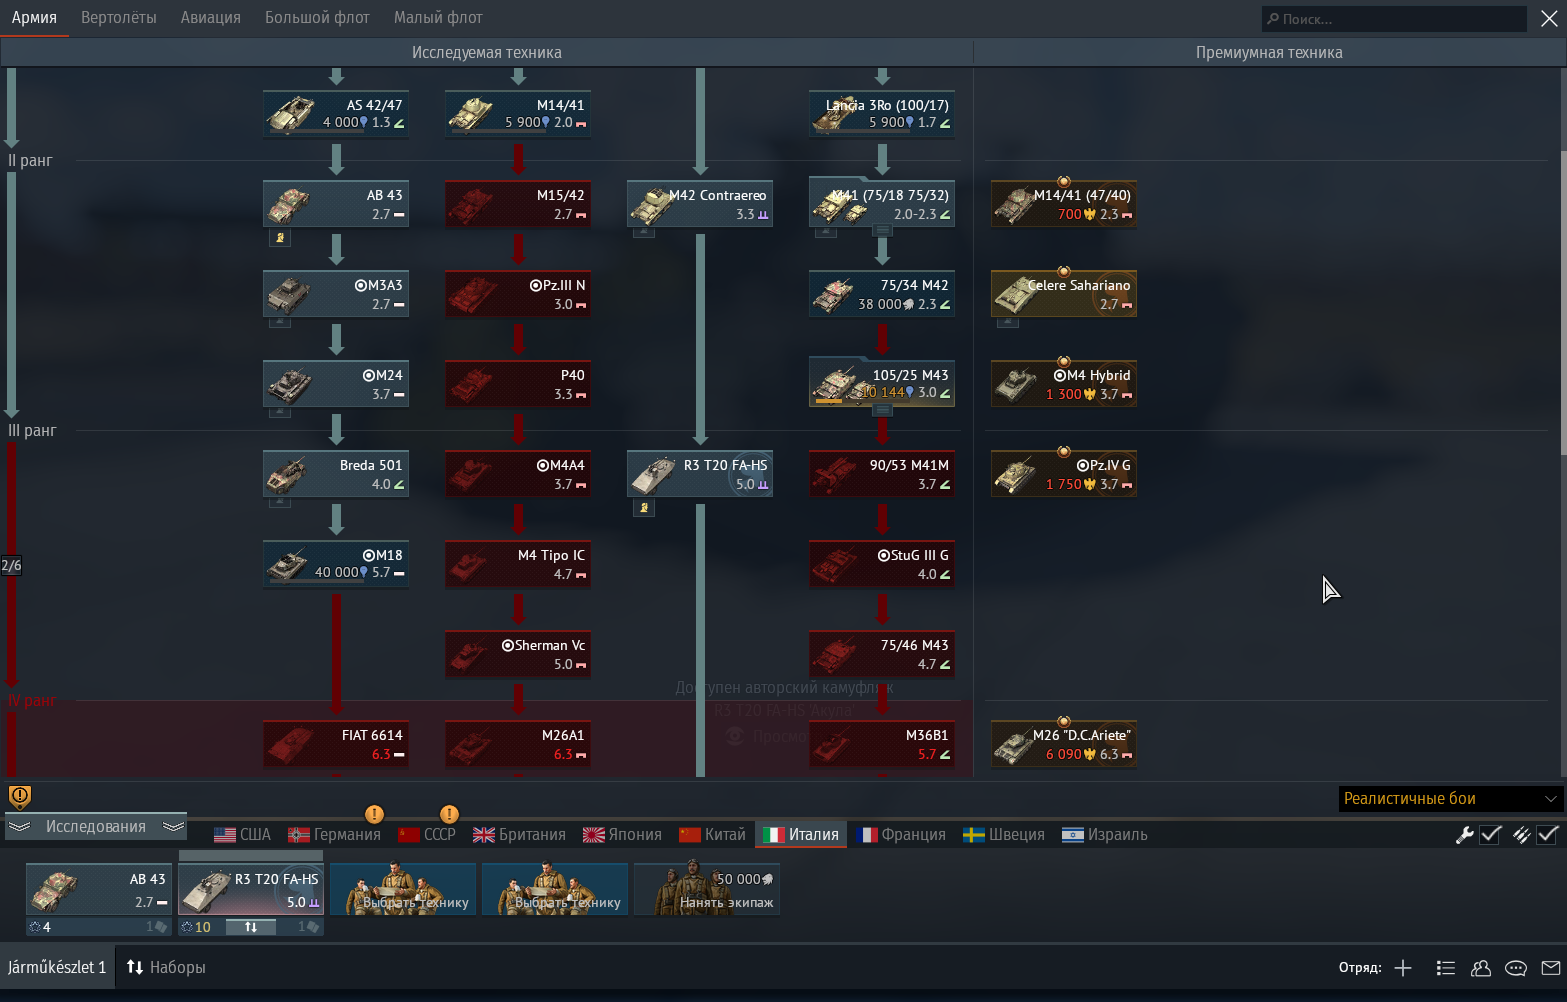The width and height of the screenshot is (1567, 1002).
Task: Click the crew level 10 indicator under R3 T20
Action: coord(196,927)
